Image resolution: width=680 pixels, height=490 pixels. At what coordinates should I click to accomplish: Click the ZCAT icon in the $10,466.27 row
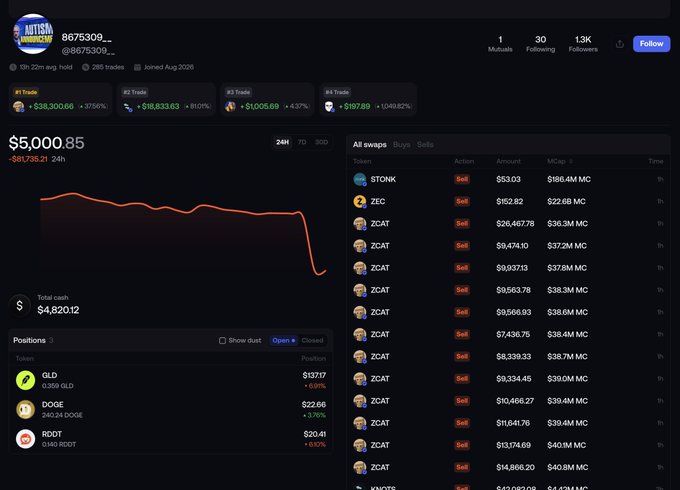point(360,401)
